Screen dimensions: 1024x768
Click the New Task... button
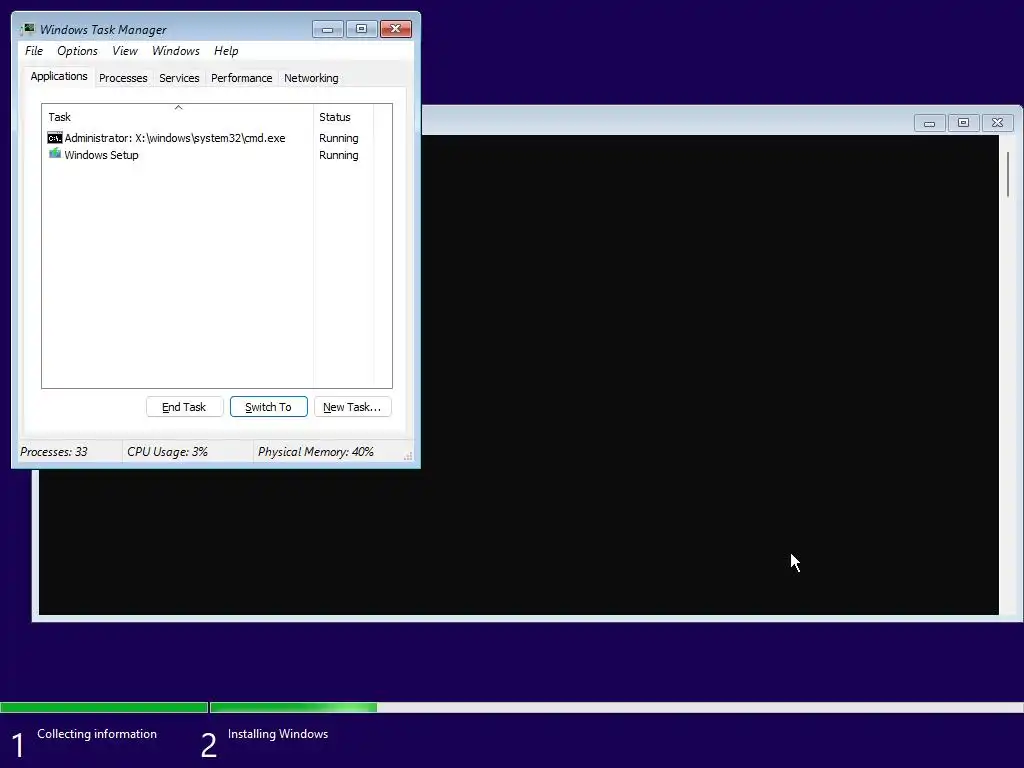point(352,407)
